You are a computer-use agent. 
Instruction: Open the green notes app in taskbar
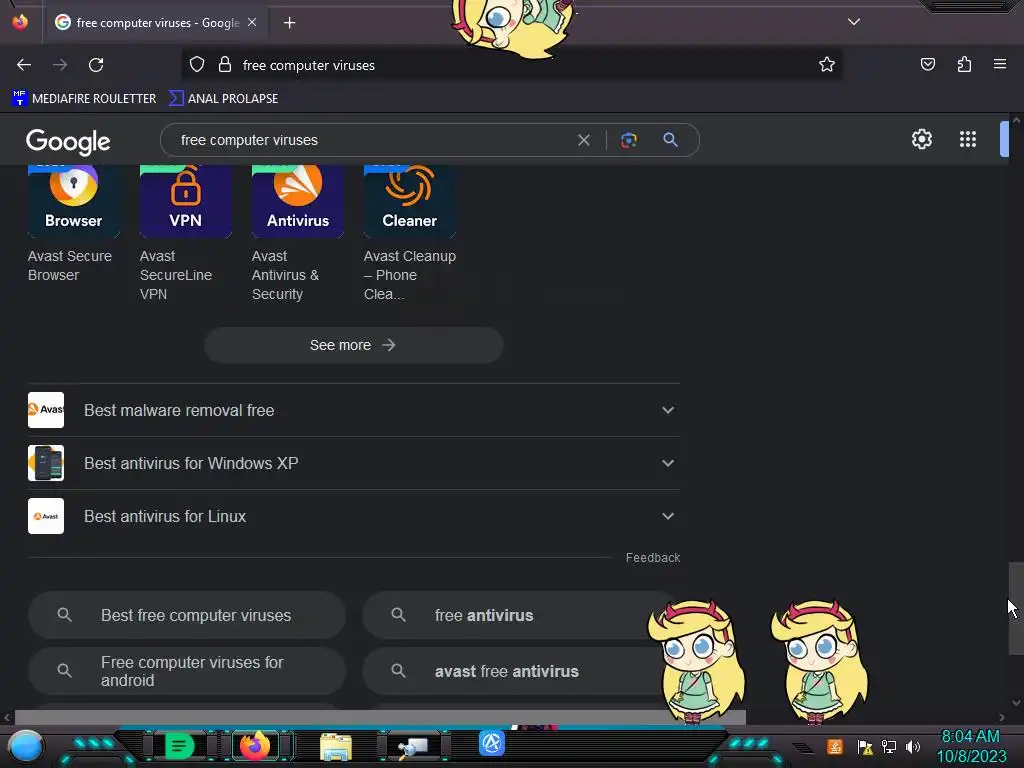[179, 745]
